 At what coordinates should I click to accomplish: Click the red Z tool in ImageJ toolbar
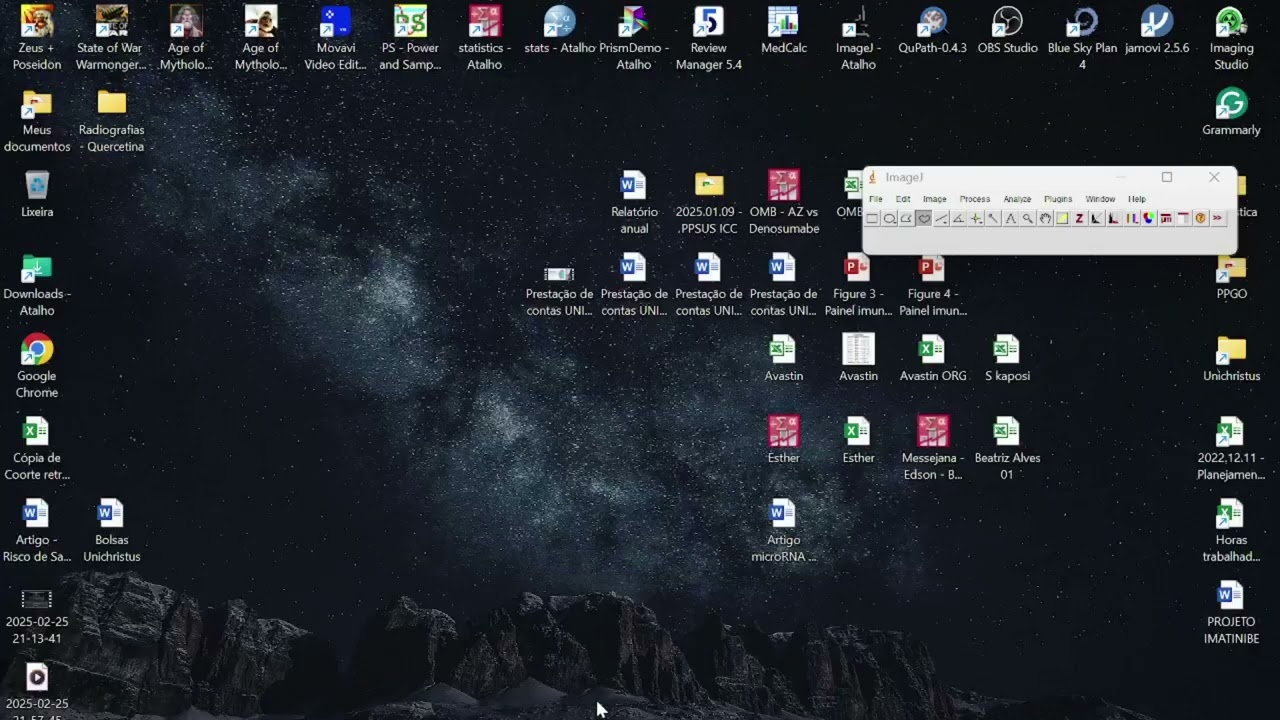pos(1079,218)
